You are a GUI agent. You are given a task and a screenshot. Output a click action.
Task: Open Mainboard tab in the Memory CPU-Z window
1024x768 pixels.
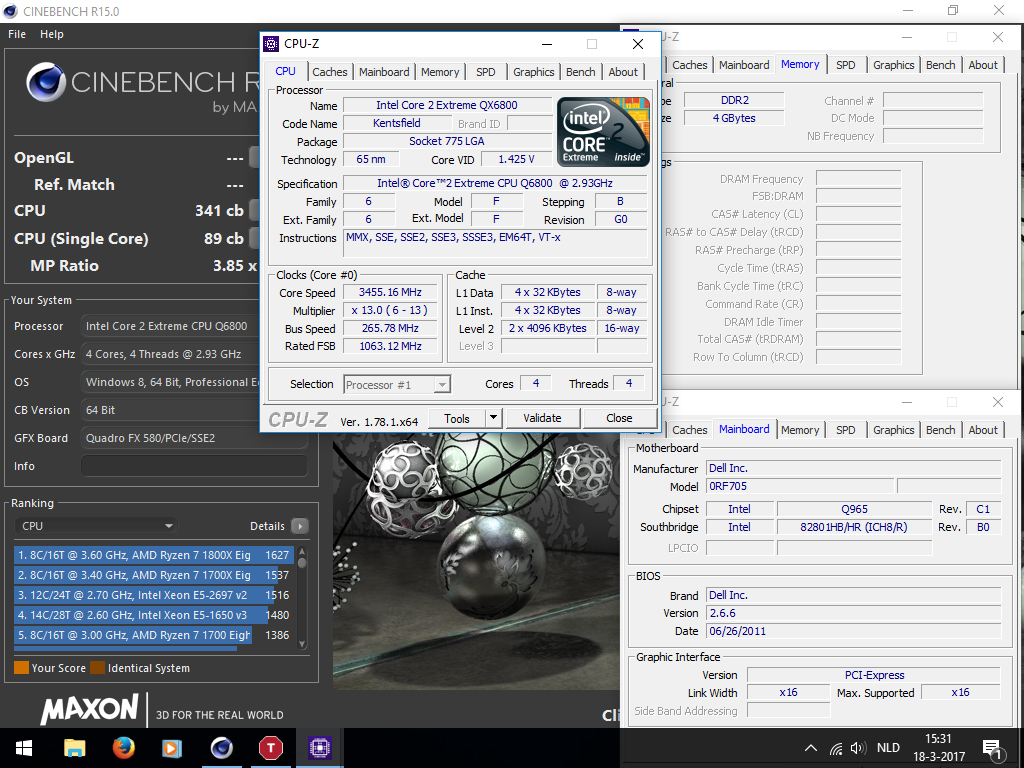coord(744,65)
